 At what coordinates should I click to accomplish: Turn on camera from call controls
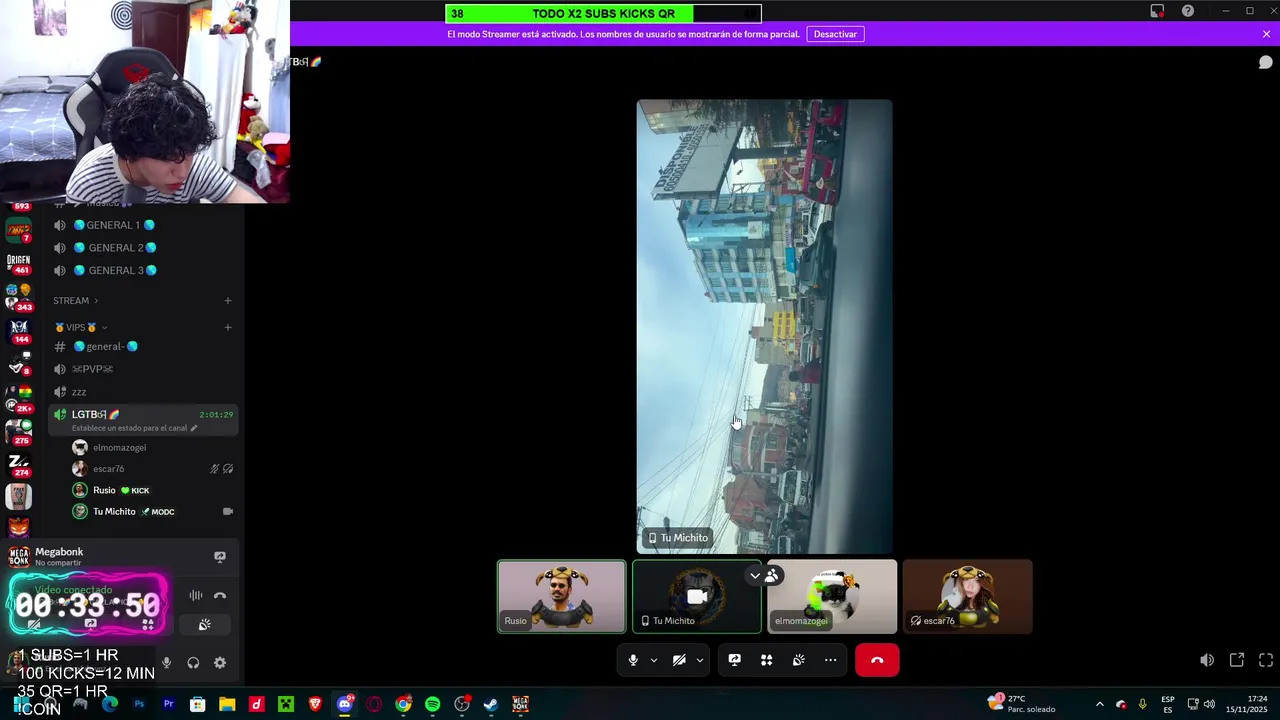pyautogui.click(x=679, y=660)
